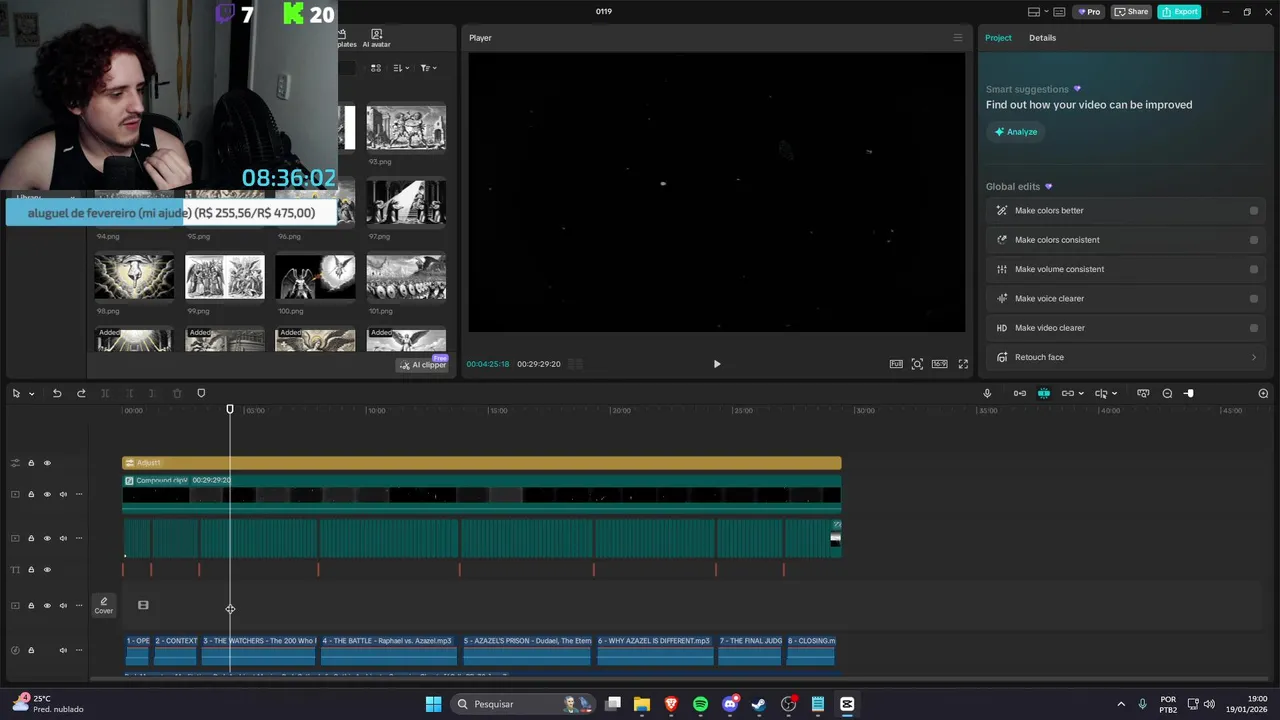Open Steam from the taskbar
The height and width of the screenshot is (720, 1280).
[759, 704]
